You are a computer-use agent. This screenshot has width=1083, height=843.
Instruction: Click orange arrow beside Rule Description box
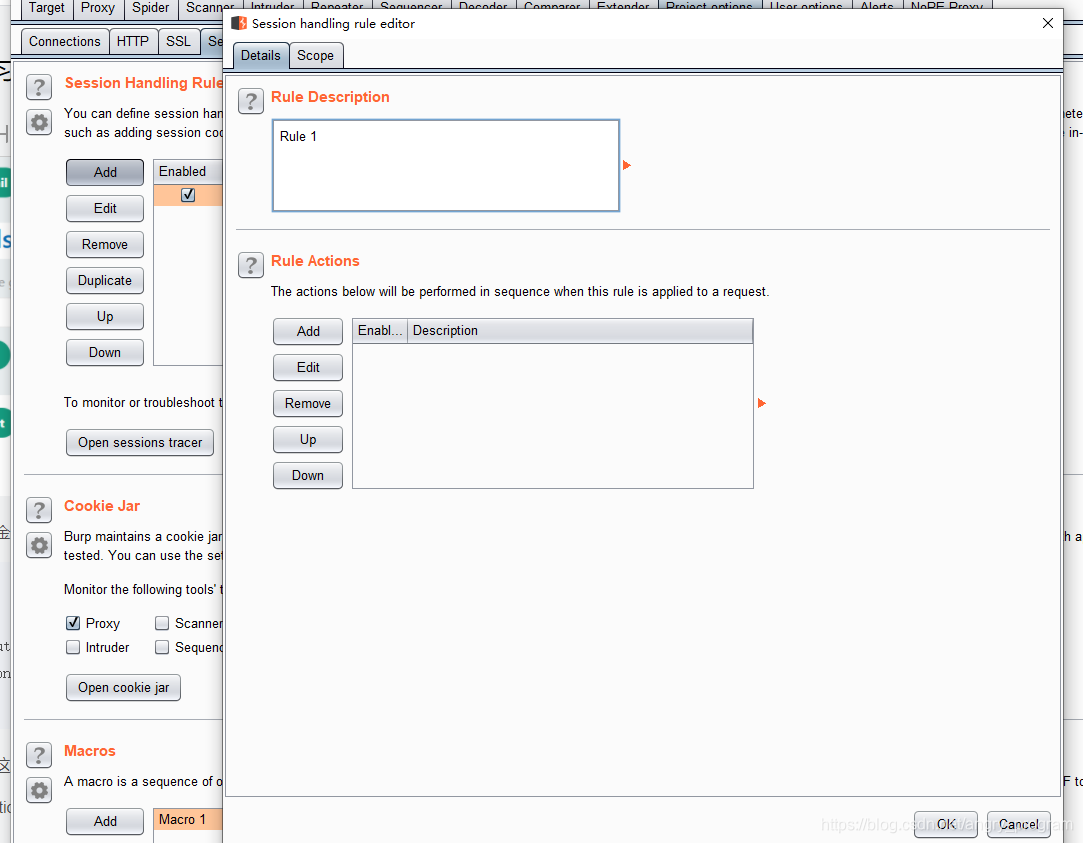[x=626, y=165]
